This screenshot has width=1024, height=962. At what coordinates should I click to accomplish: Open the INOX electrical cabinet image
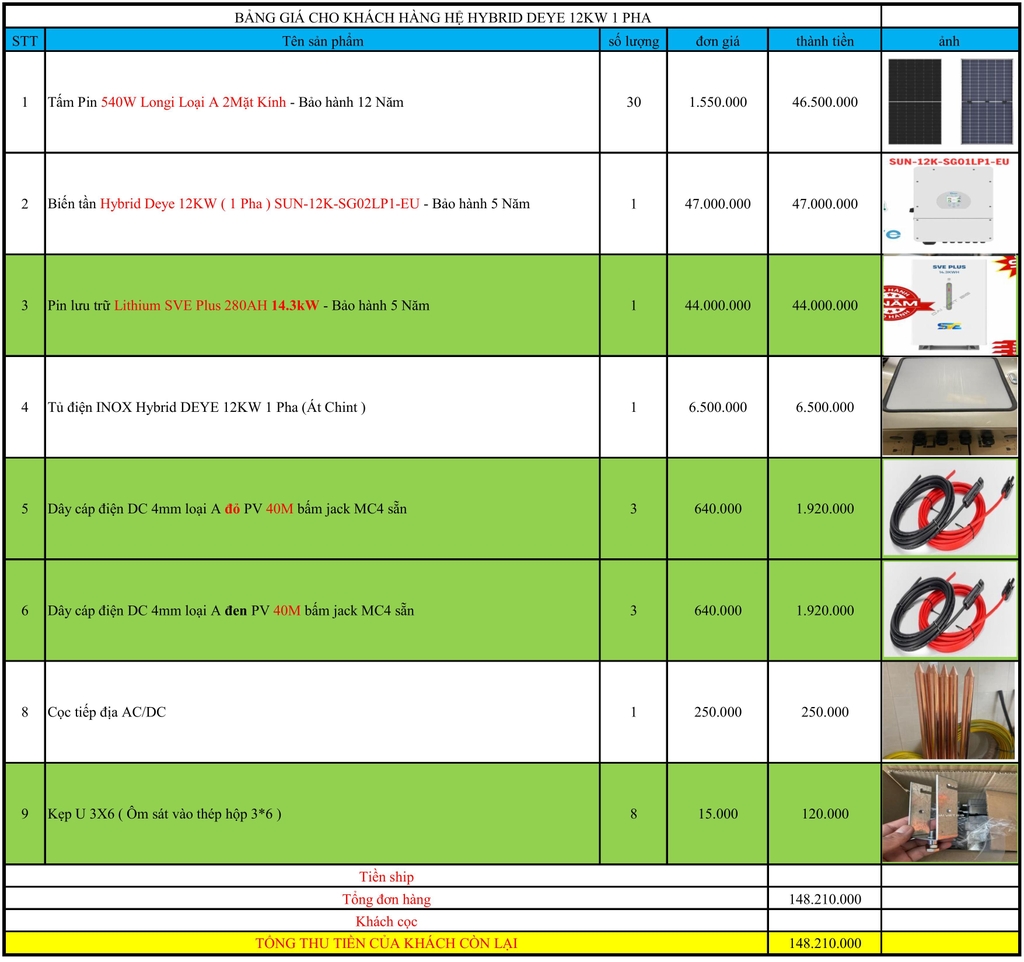point(949,407)
